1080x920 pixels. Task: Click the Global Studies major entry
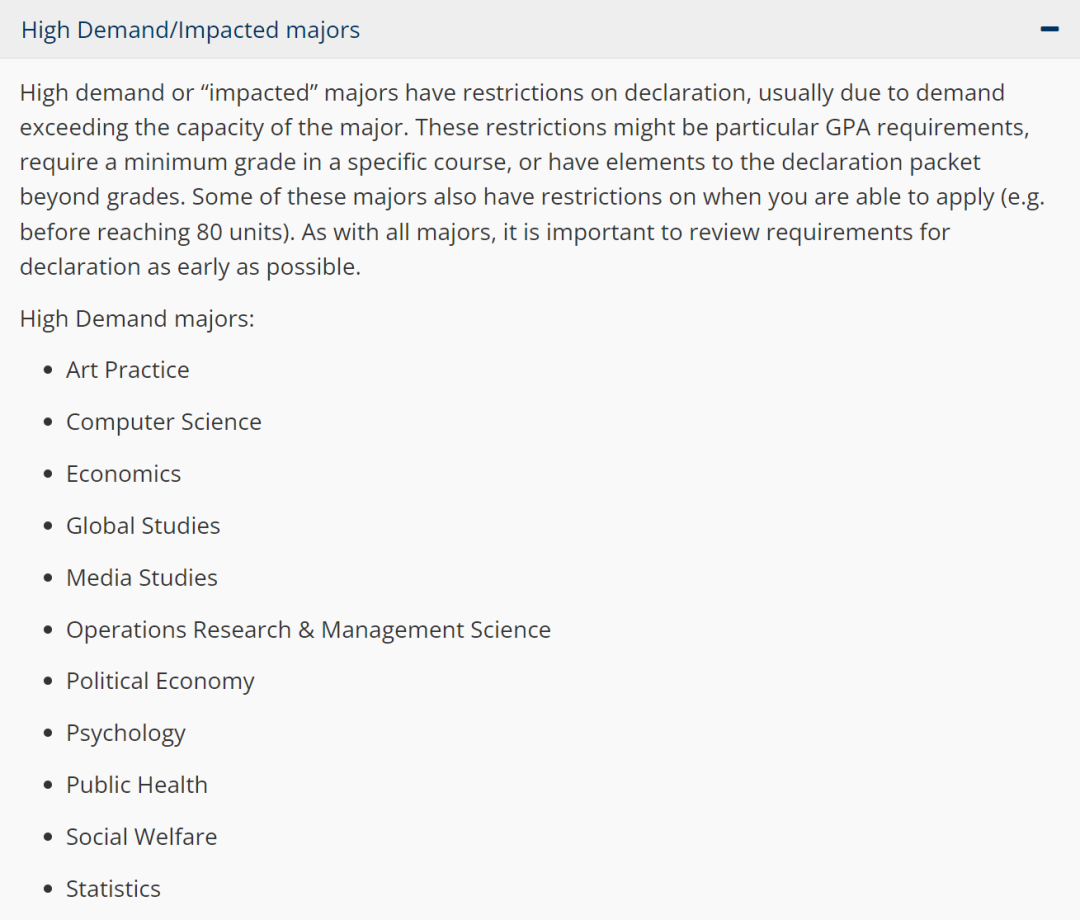[143, 526]
